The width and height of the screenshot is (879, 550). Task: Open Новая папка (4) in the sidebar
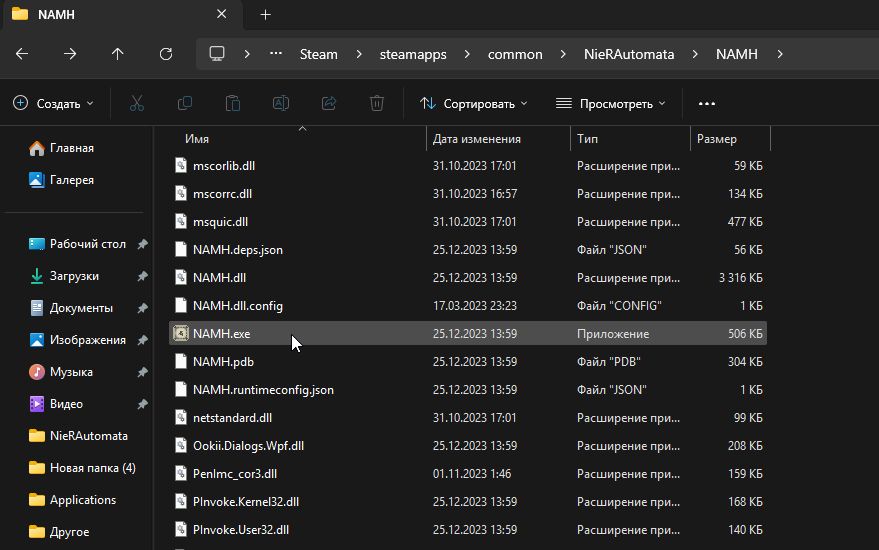pos(82,468)
